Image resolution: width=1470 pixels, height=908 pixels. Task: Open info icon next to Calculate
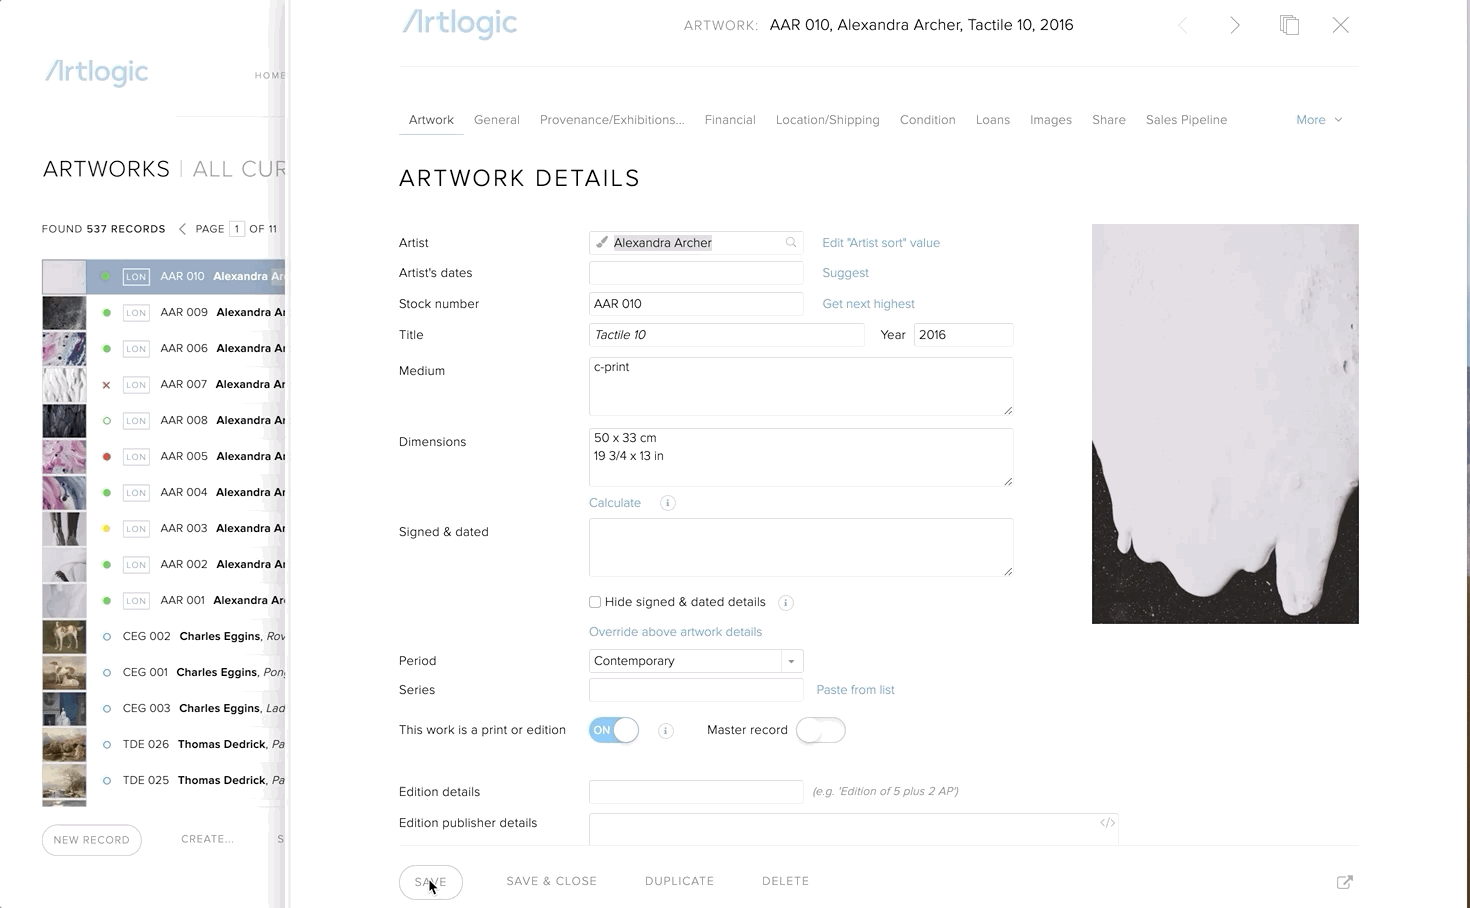[668, 503]
